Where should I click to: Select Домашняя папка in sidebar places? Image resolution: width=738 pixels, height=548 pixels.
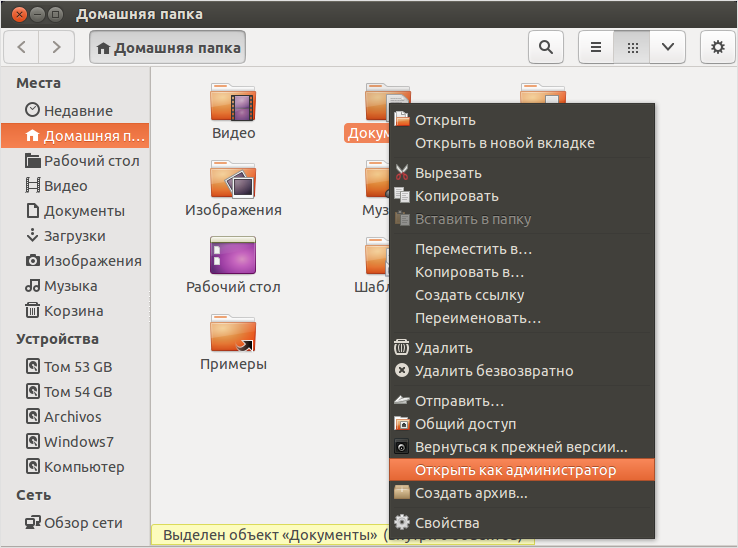coord(75,136)
